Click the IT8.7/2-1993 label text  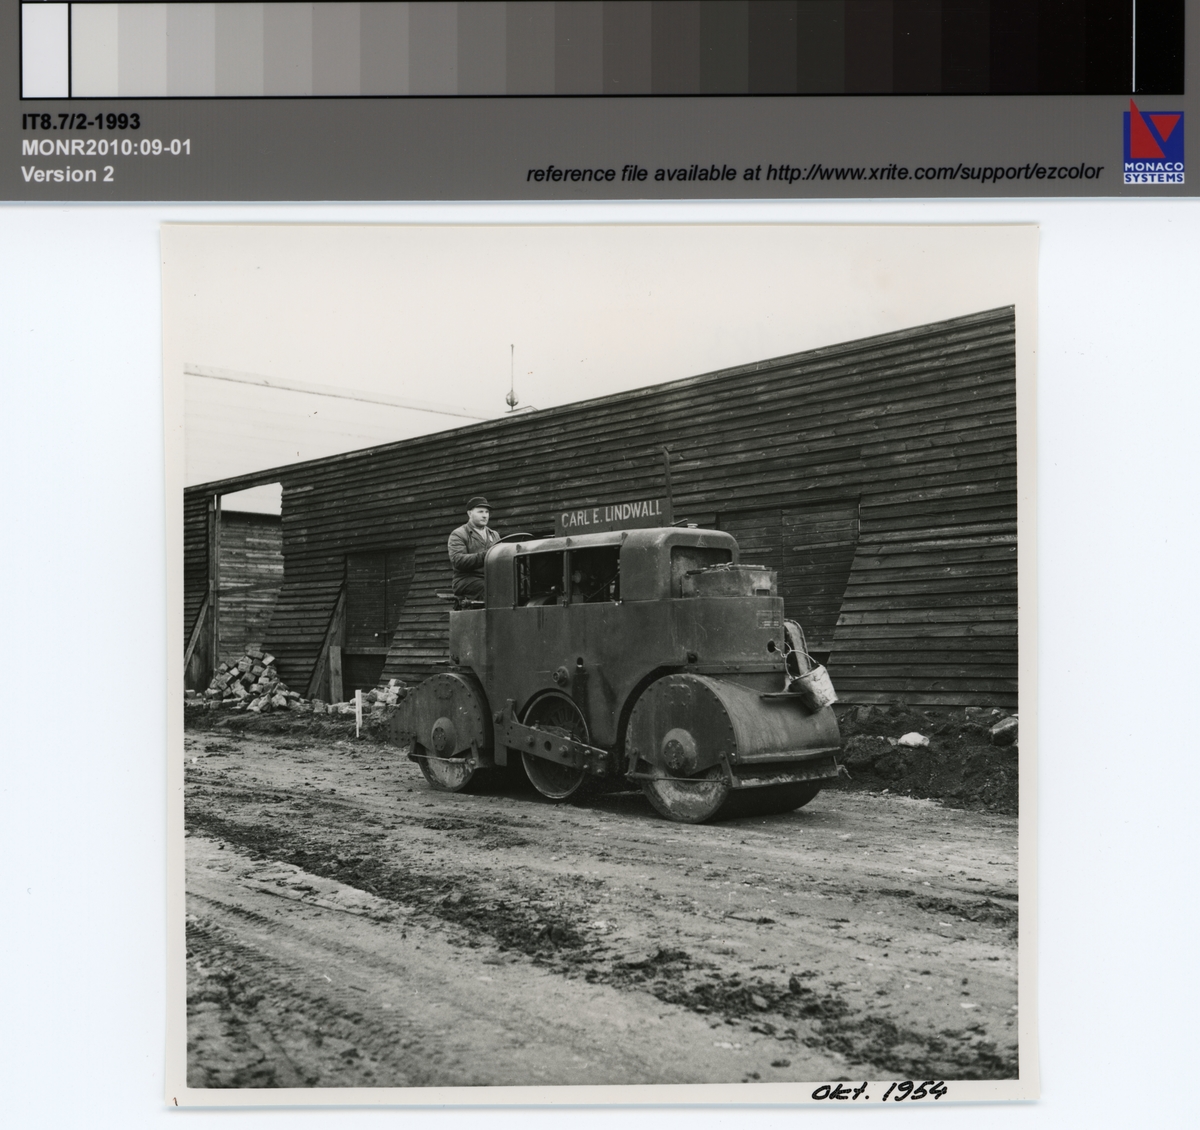coord(81,123)
